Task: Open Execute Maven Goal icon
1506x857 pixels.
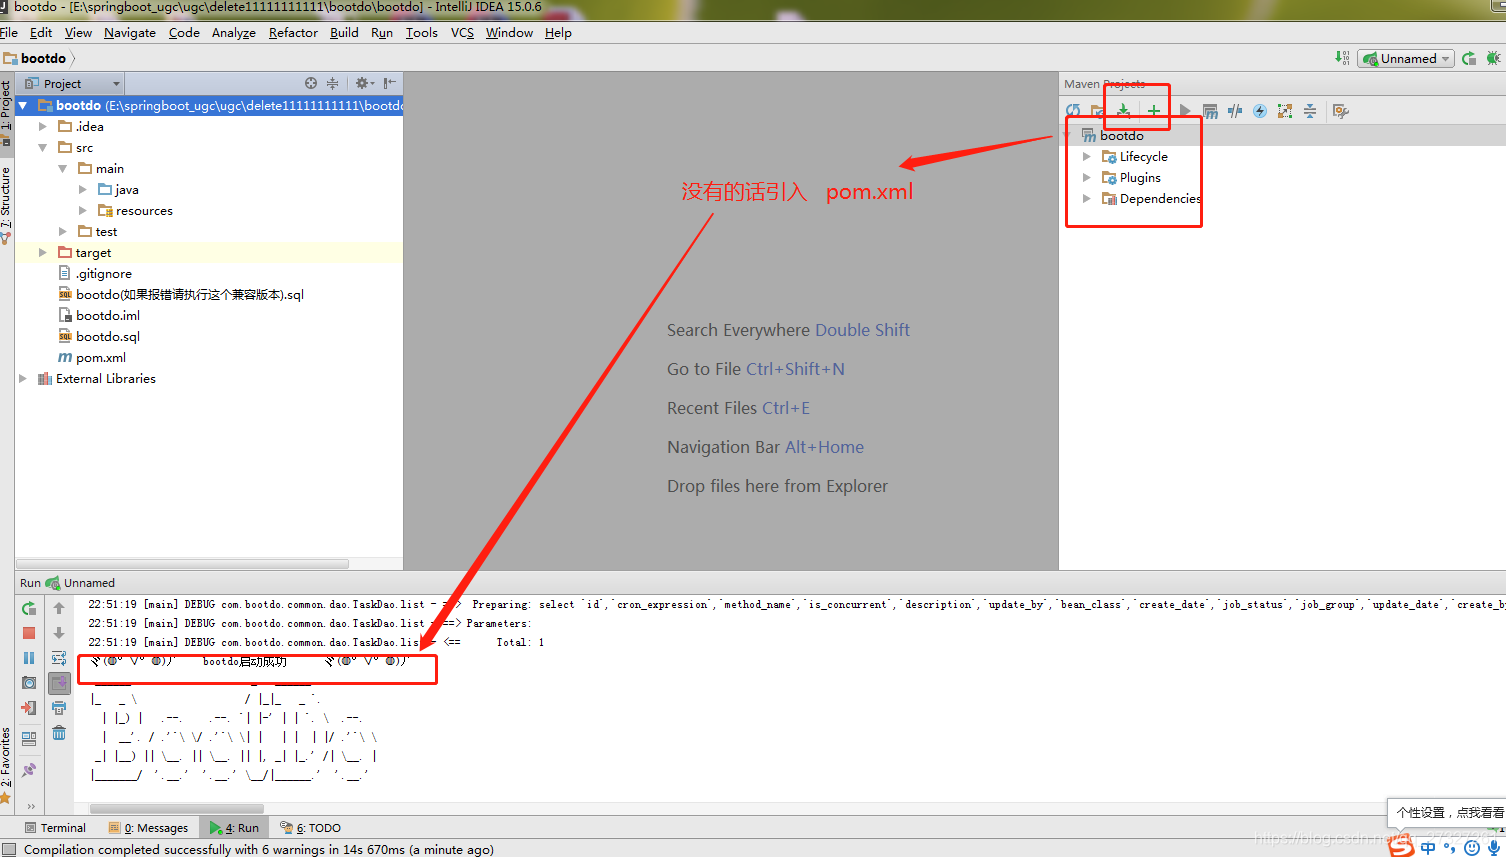Action: (x=1210, y=111)
